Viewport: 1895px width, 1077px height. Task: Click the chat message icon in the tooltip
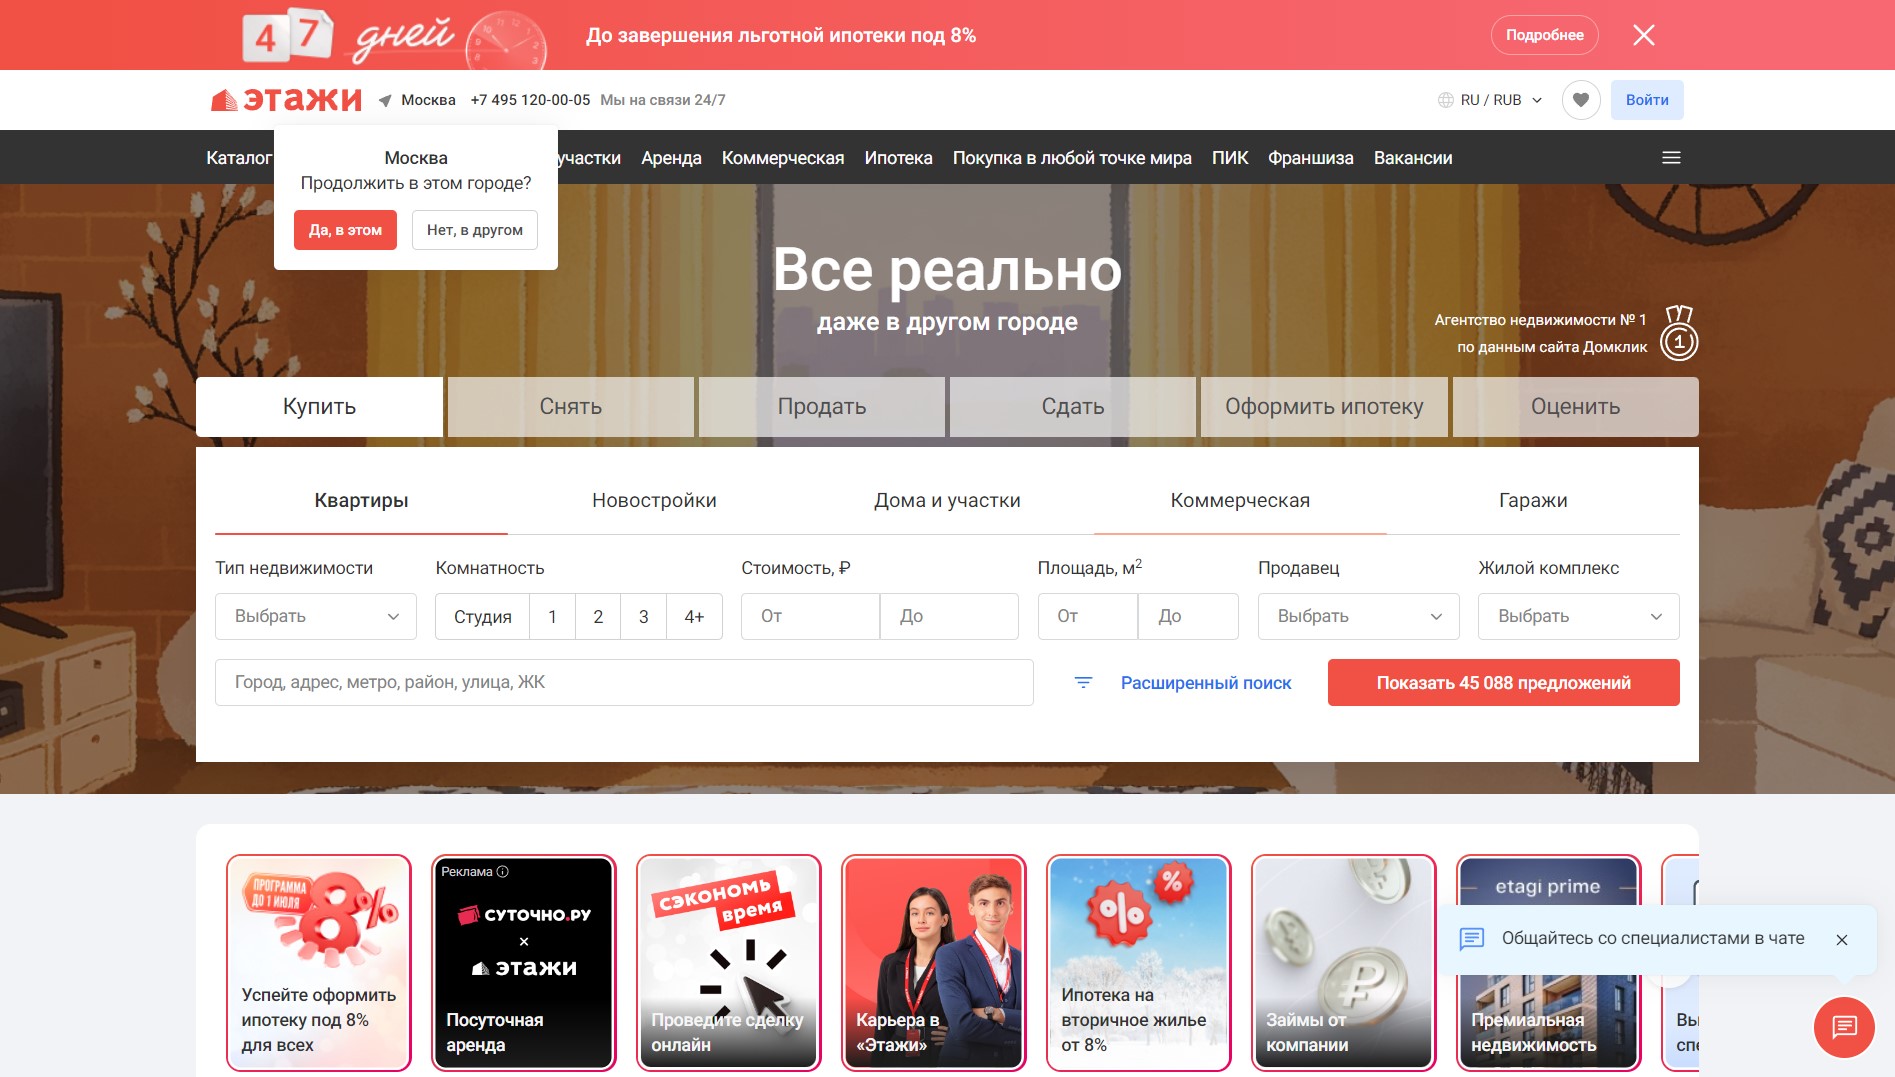[1472, 938]
